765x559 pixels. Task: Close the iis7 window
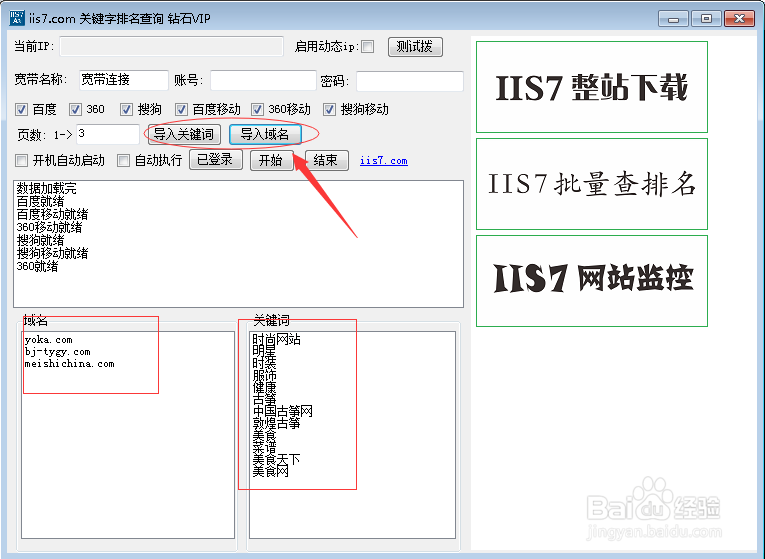[x=740, y=19]
